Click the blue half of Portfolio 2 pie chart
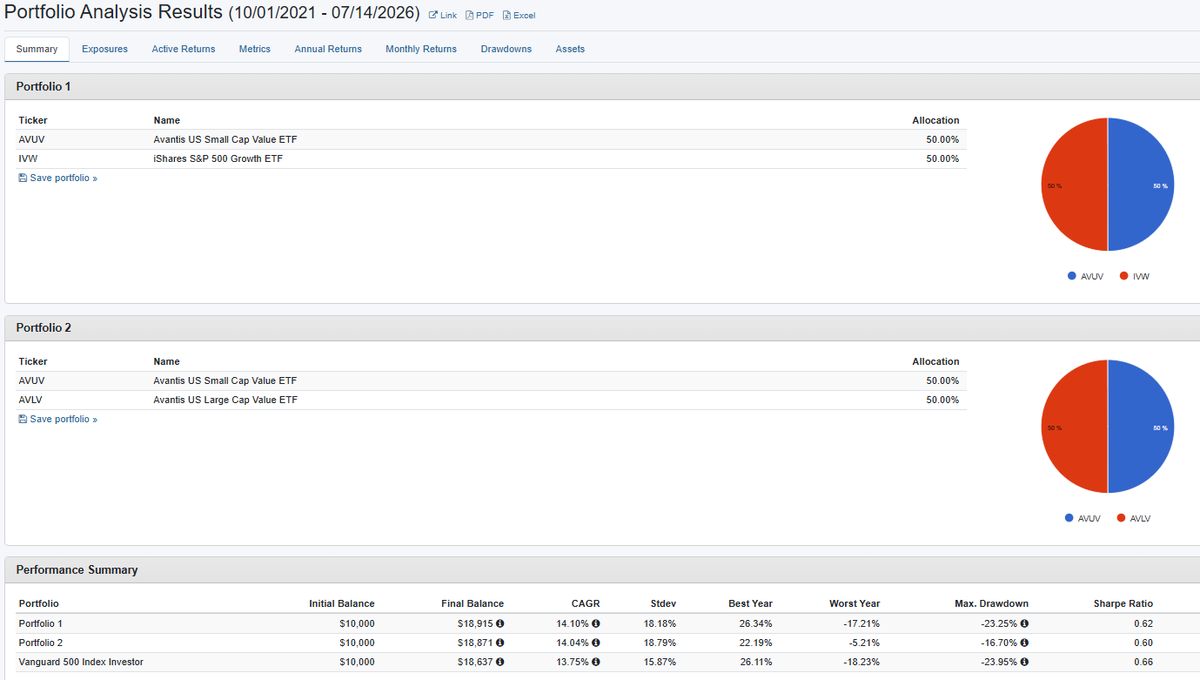Viewport: 1200px width, 680px height. 1140,427
